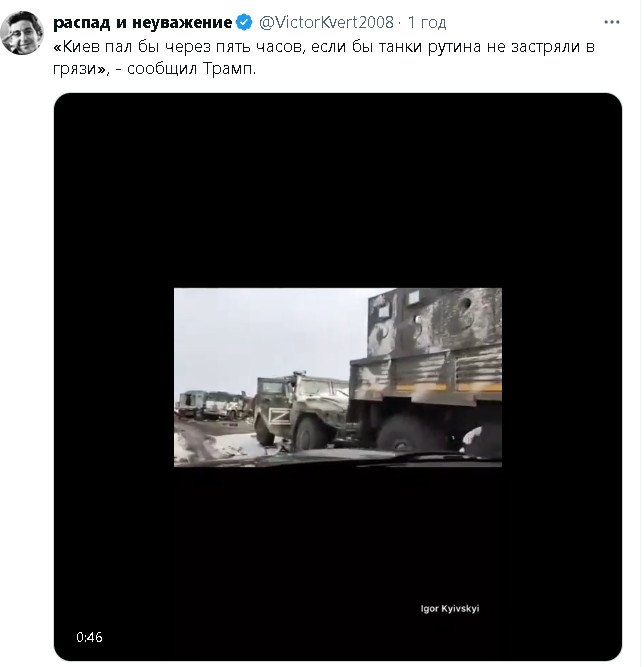Click the "1 год" tweet timestamp
Image resolution: width=644 pixels, height=667 pixels.
coord(426,22)
